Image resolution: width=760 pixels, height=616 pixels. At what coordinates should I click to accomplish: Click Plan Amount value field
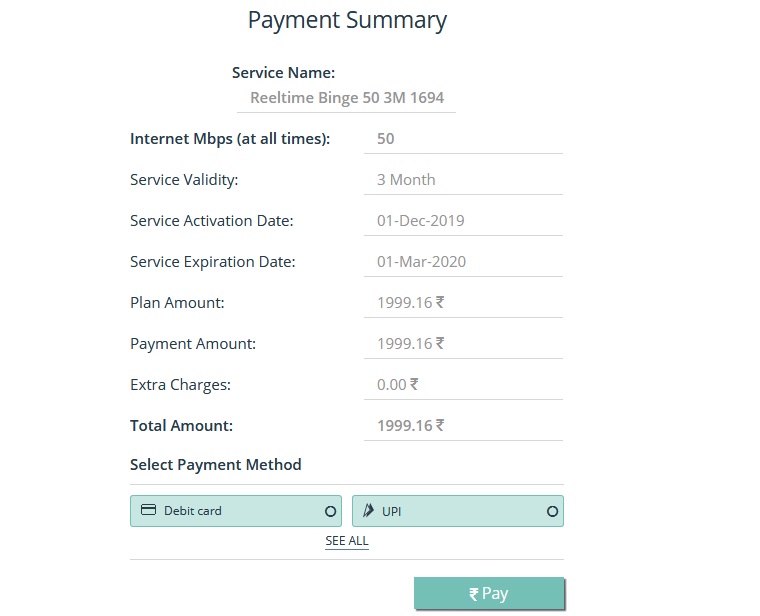click(464, 303)
